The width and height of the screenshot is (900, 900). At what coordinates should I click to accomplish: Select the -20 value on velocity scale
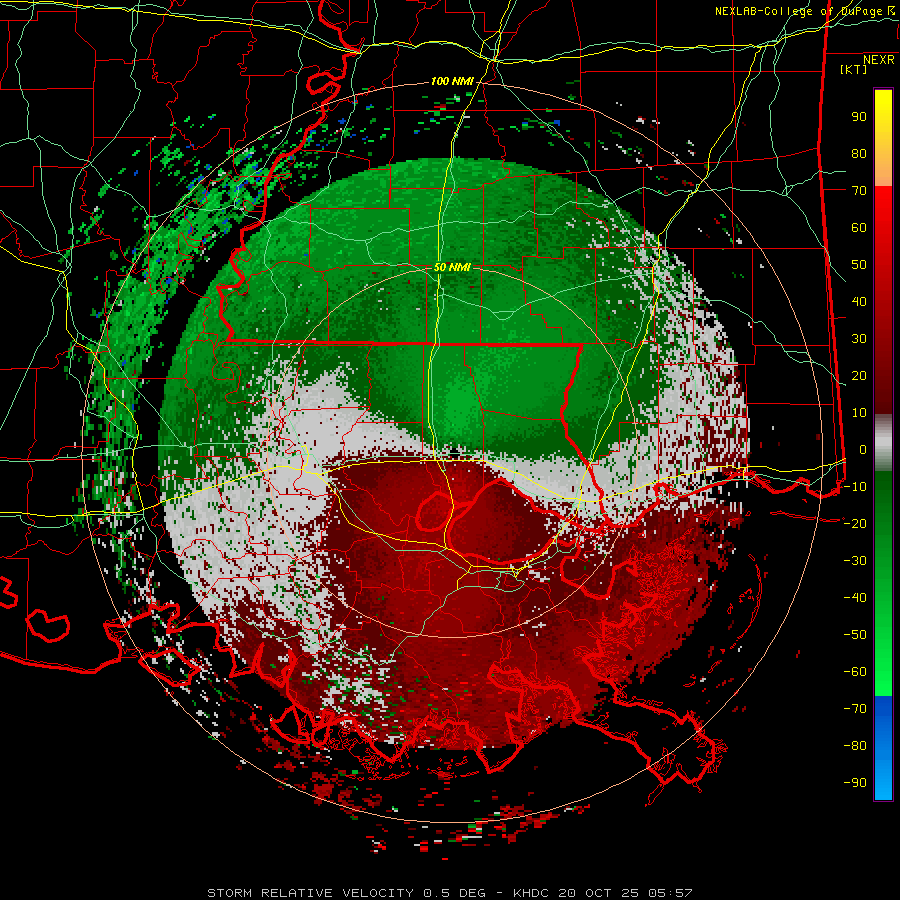855,524
